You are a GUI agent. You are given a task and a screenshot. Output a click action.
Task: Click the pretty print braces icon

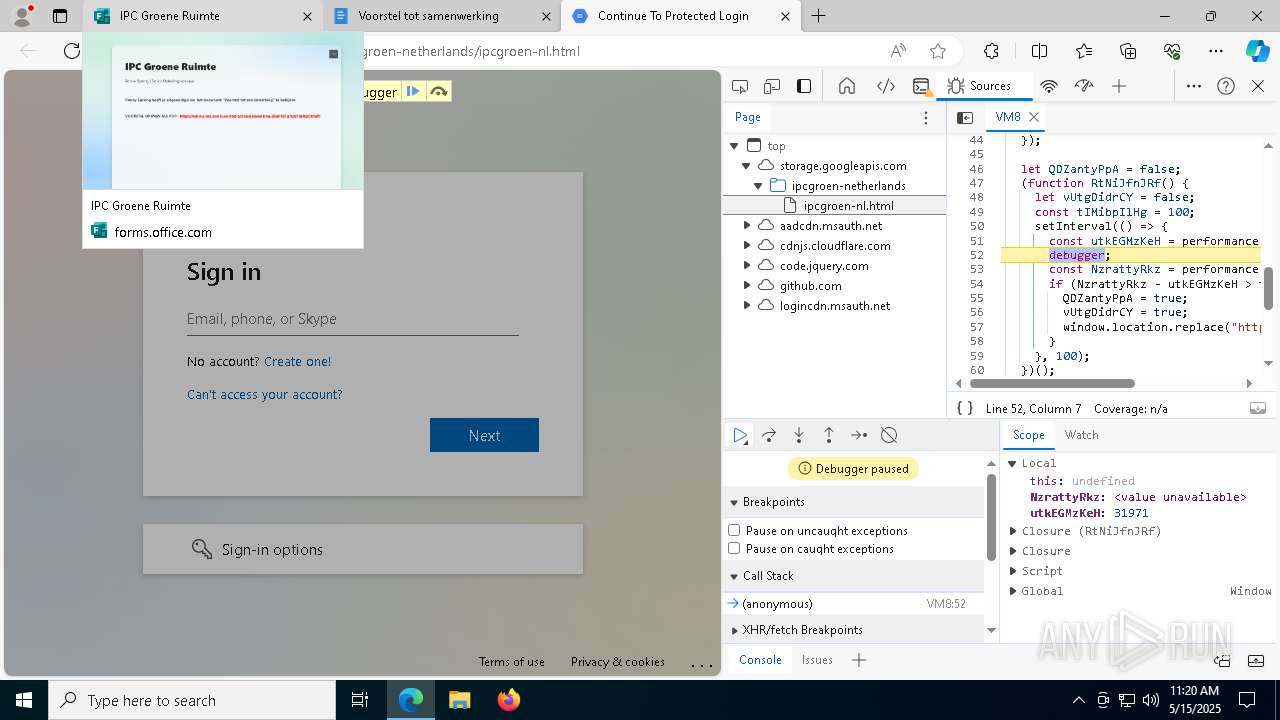click(x=965, y=408)
